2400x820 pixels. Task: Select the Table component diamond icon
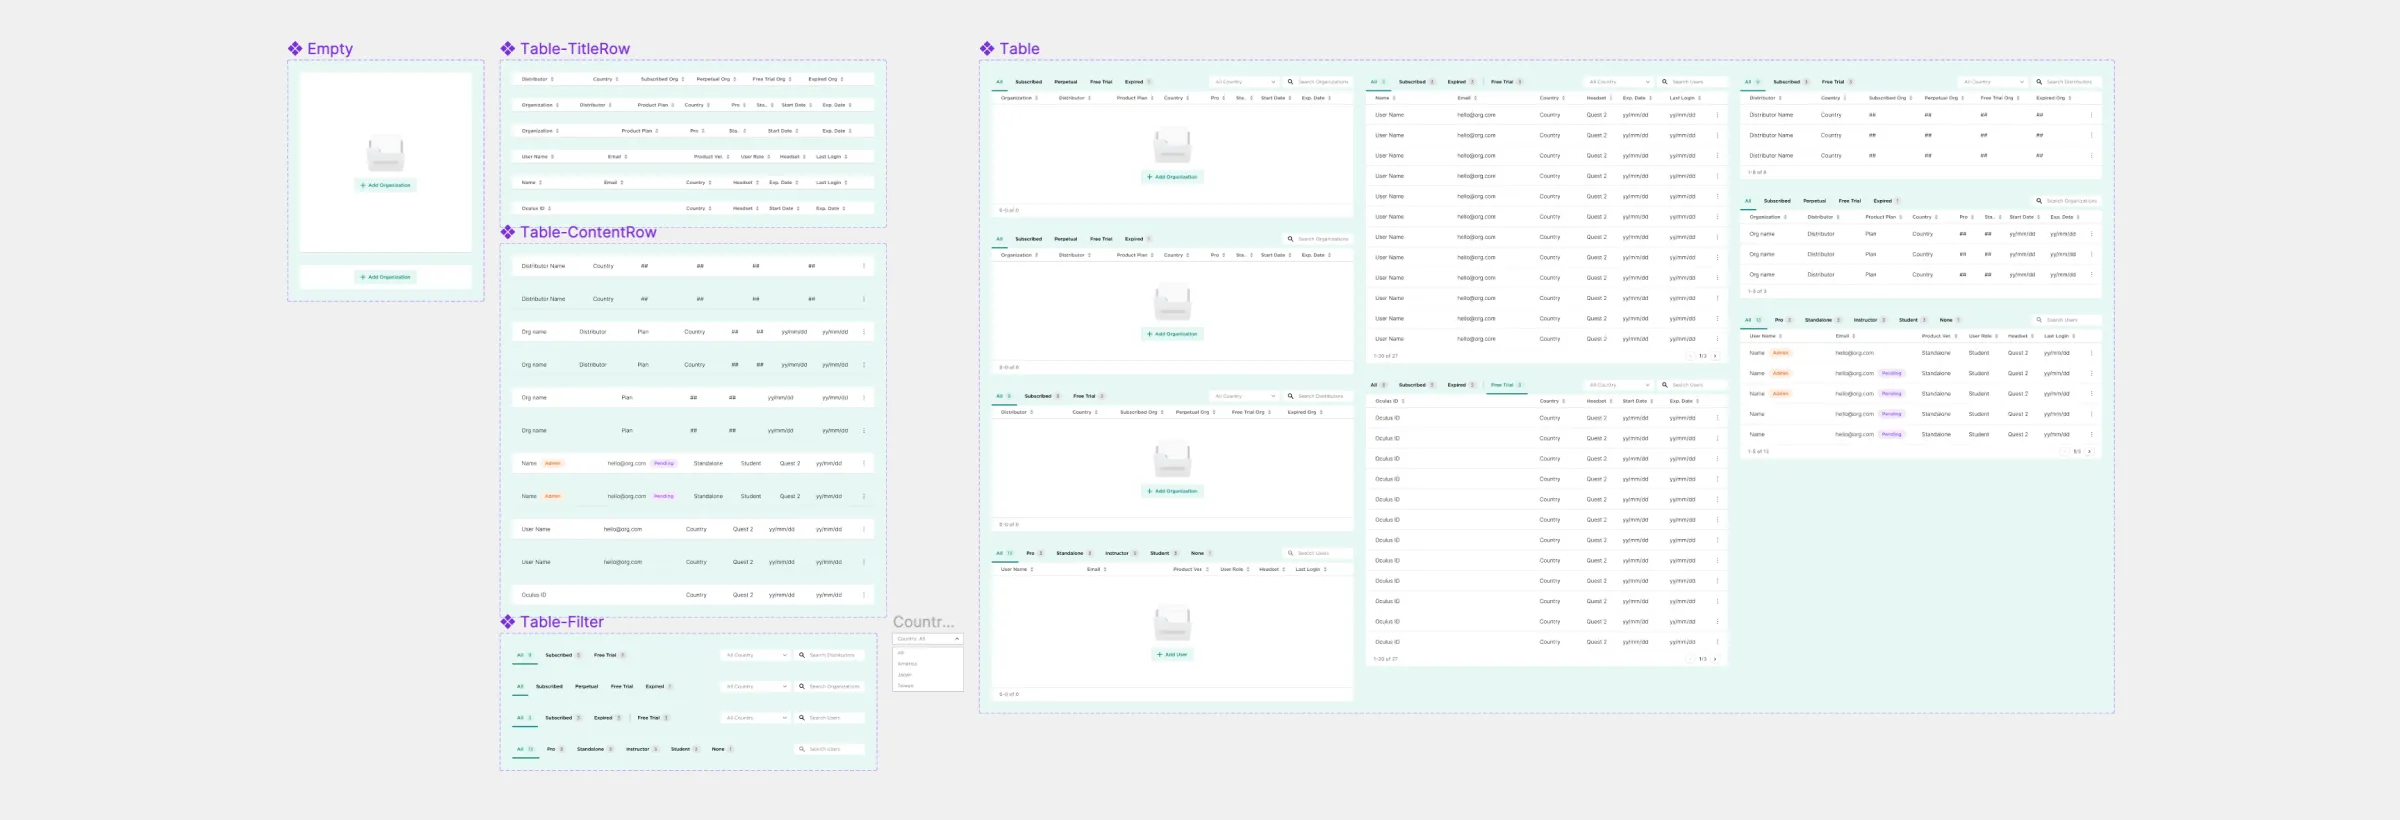(x=987, y=48)
